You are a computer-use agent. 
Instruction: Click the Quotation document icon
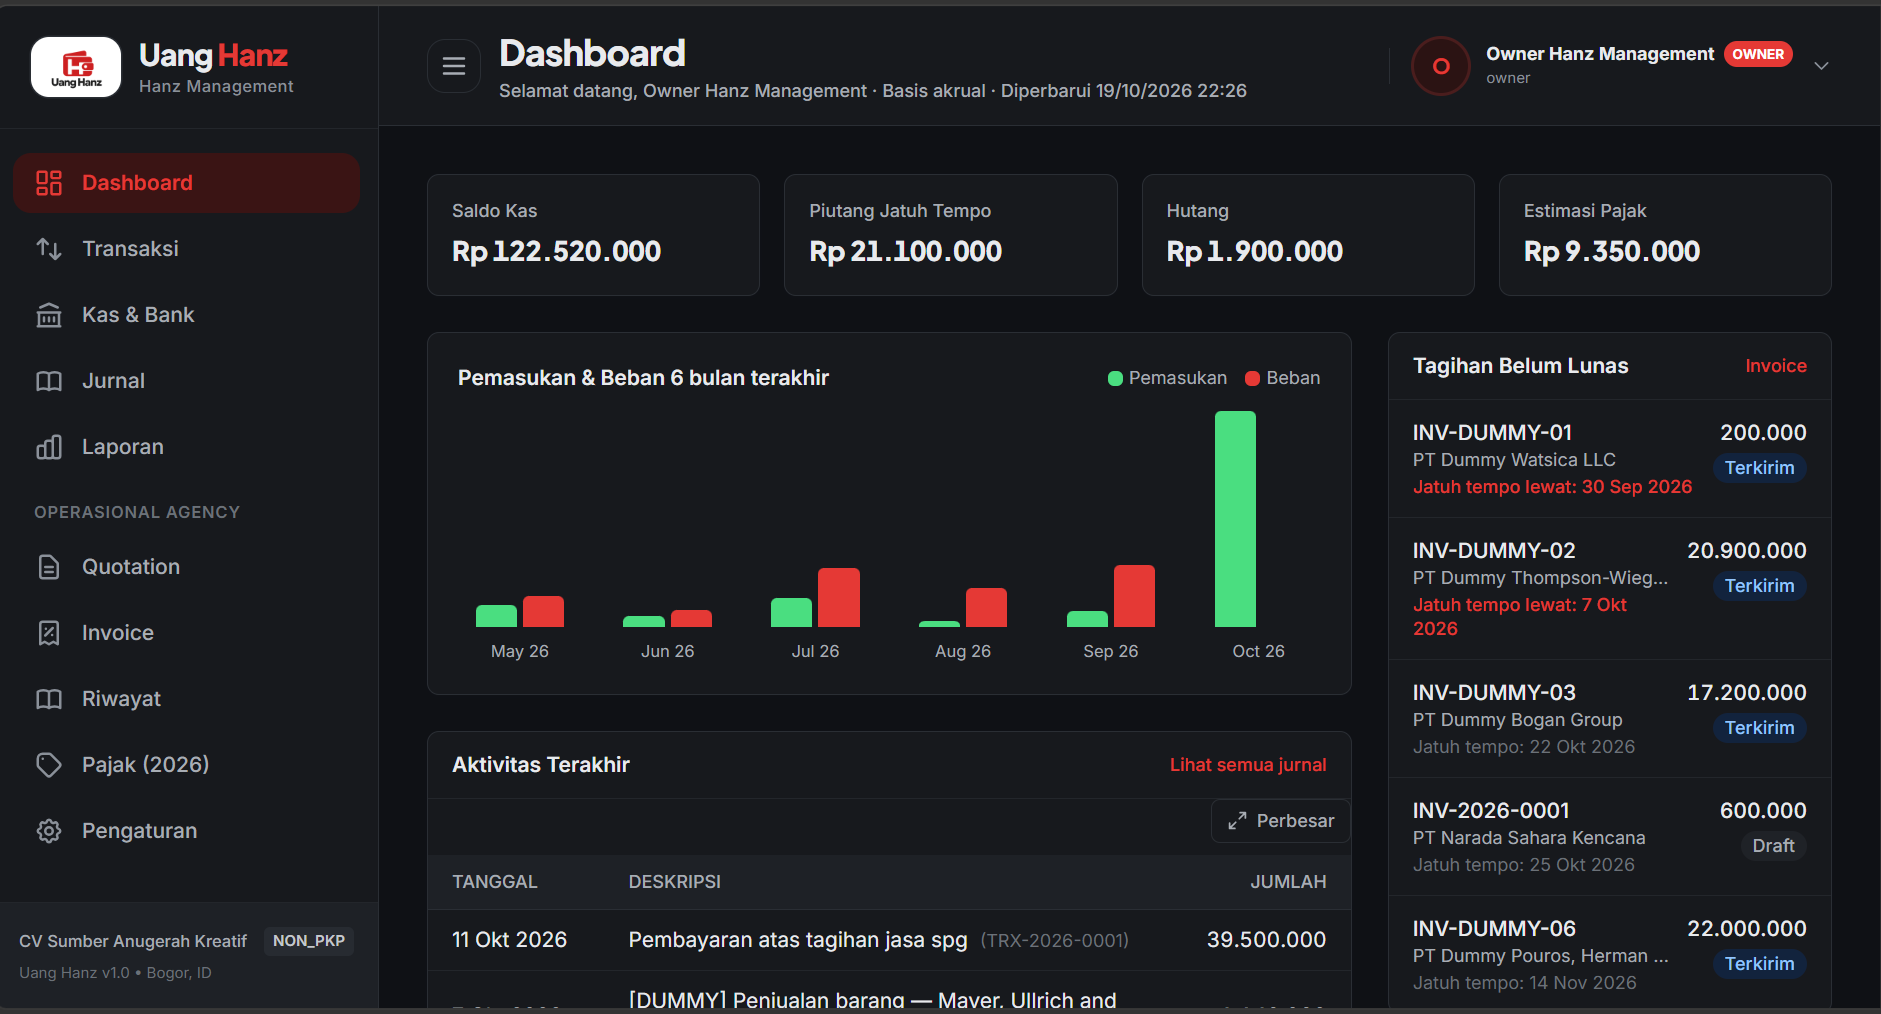click(x=49, y=567)
